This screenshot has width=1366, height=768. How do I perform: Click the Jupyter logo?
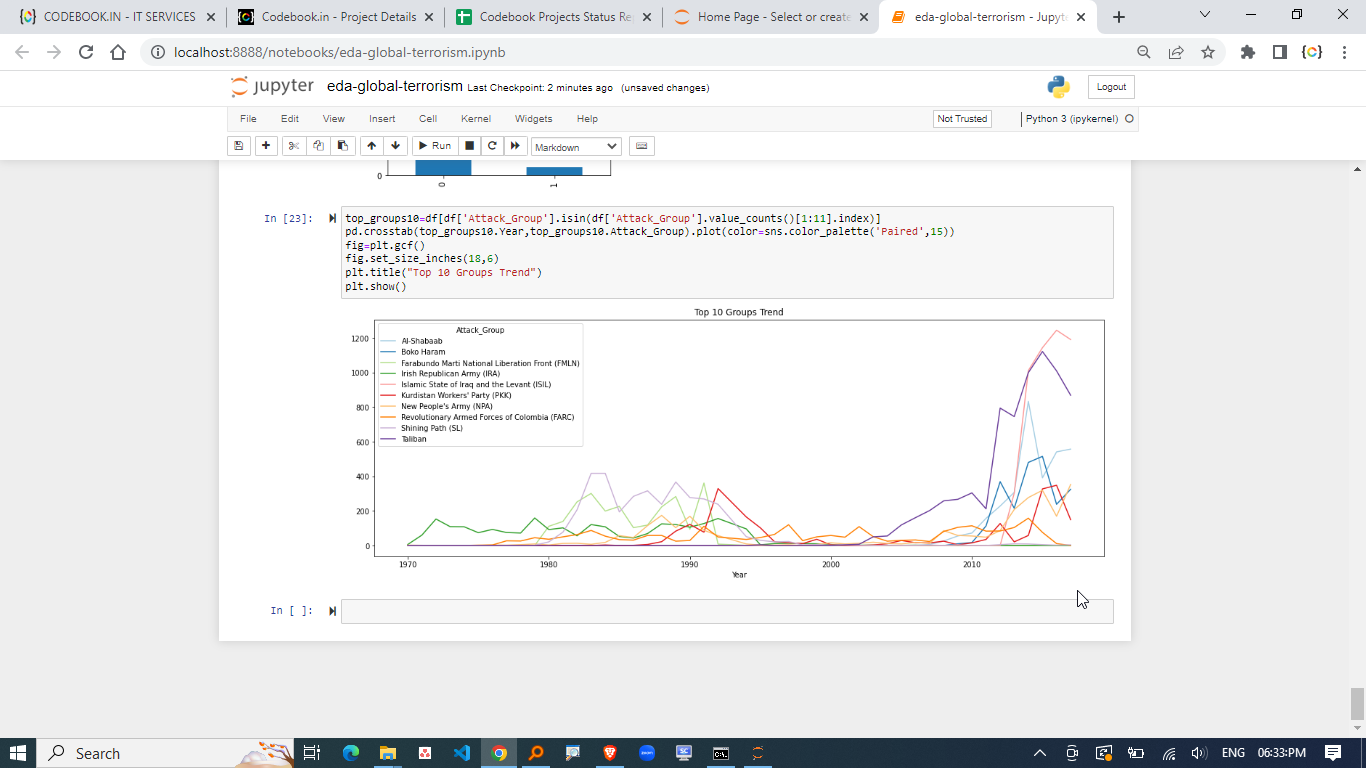272,86
